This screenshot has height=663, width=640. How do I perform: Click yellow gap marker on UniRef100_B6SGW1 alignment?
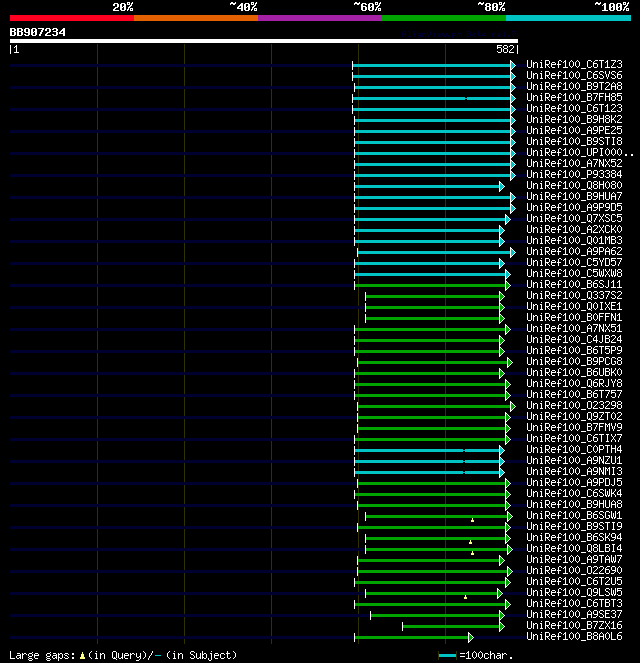click(x=473, y=520)
